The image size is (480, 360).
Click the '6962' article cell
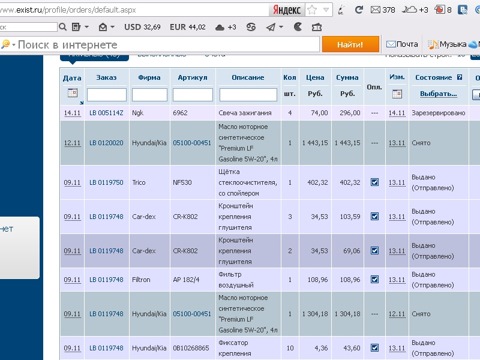[180, 113]
